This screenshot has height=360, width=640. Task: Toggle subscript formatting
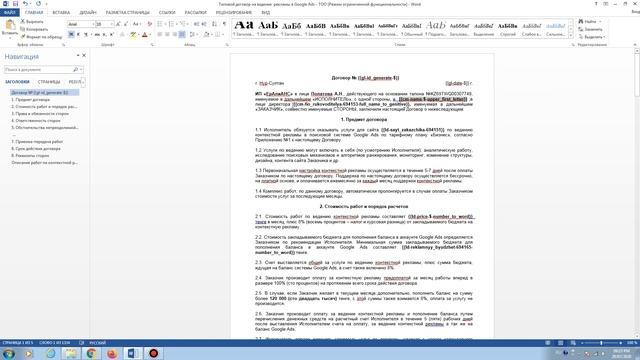(104, 35)
